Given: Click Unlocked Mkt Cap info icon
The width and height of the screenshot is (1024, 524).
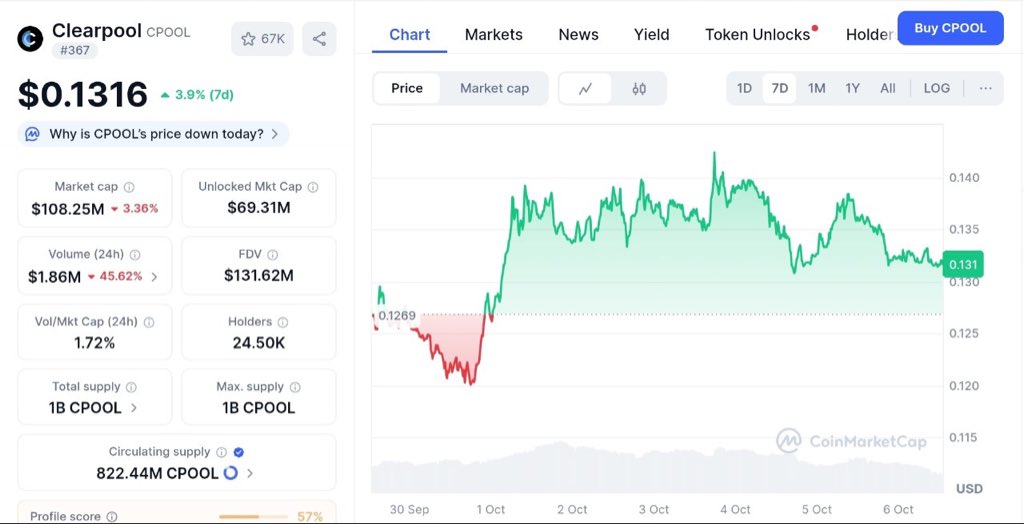Looking at the screenshot, I should 313,187.
